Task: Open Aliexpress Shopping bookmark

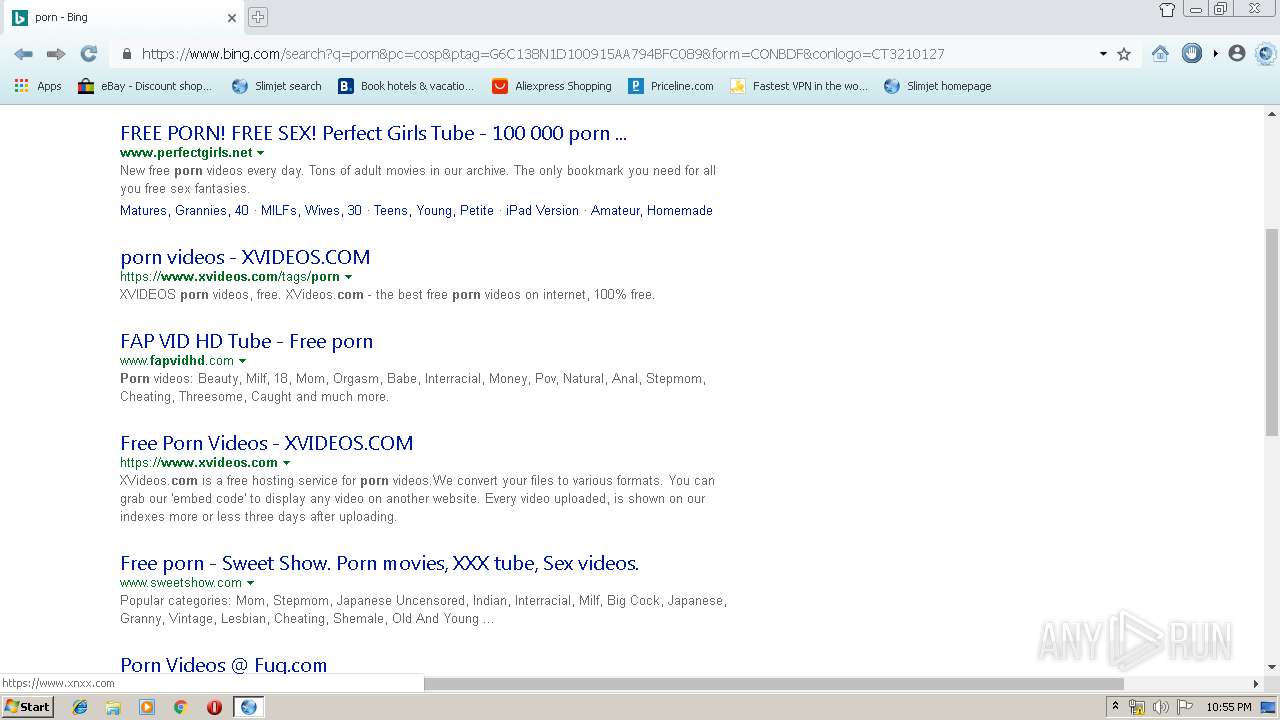Action: tap(552, 86)
